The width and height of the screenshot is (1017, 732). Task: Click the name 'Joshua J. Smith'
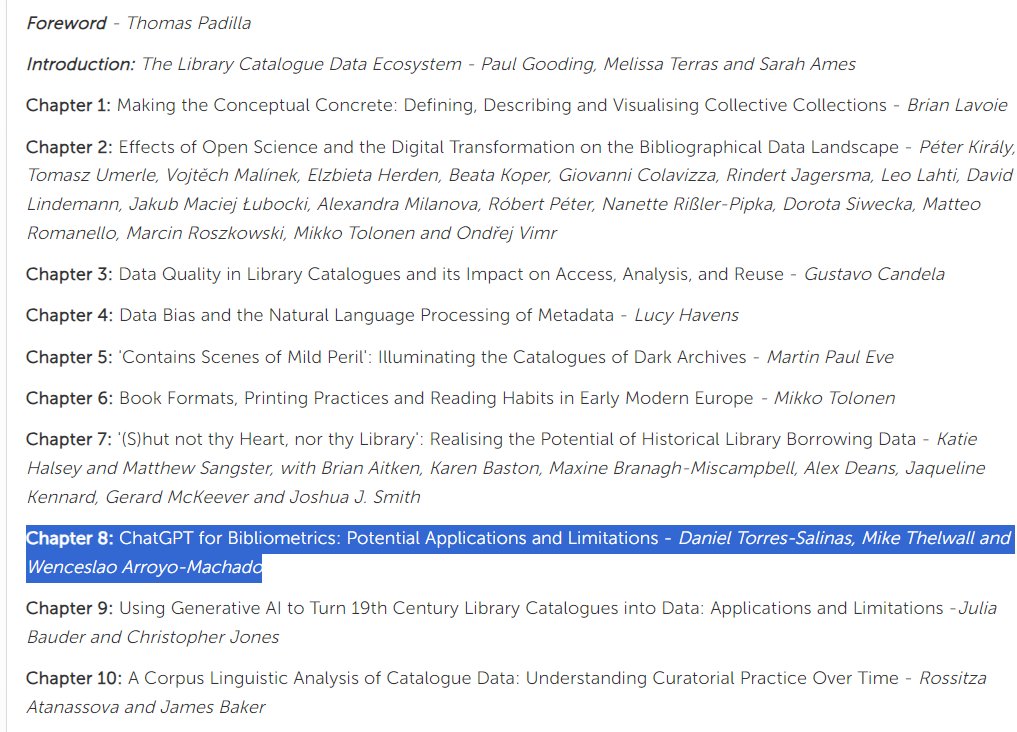(x=355, y=497)
